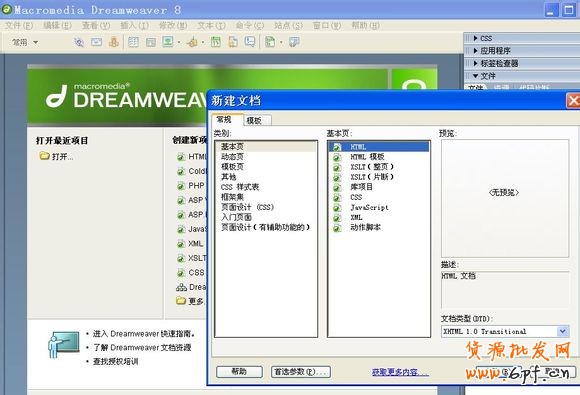Screen dimensions: 580x395
Task: Select 动态页 in the category list
Action: tap(232, 157)
